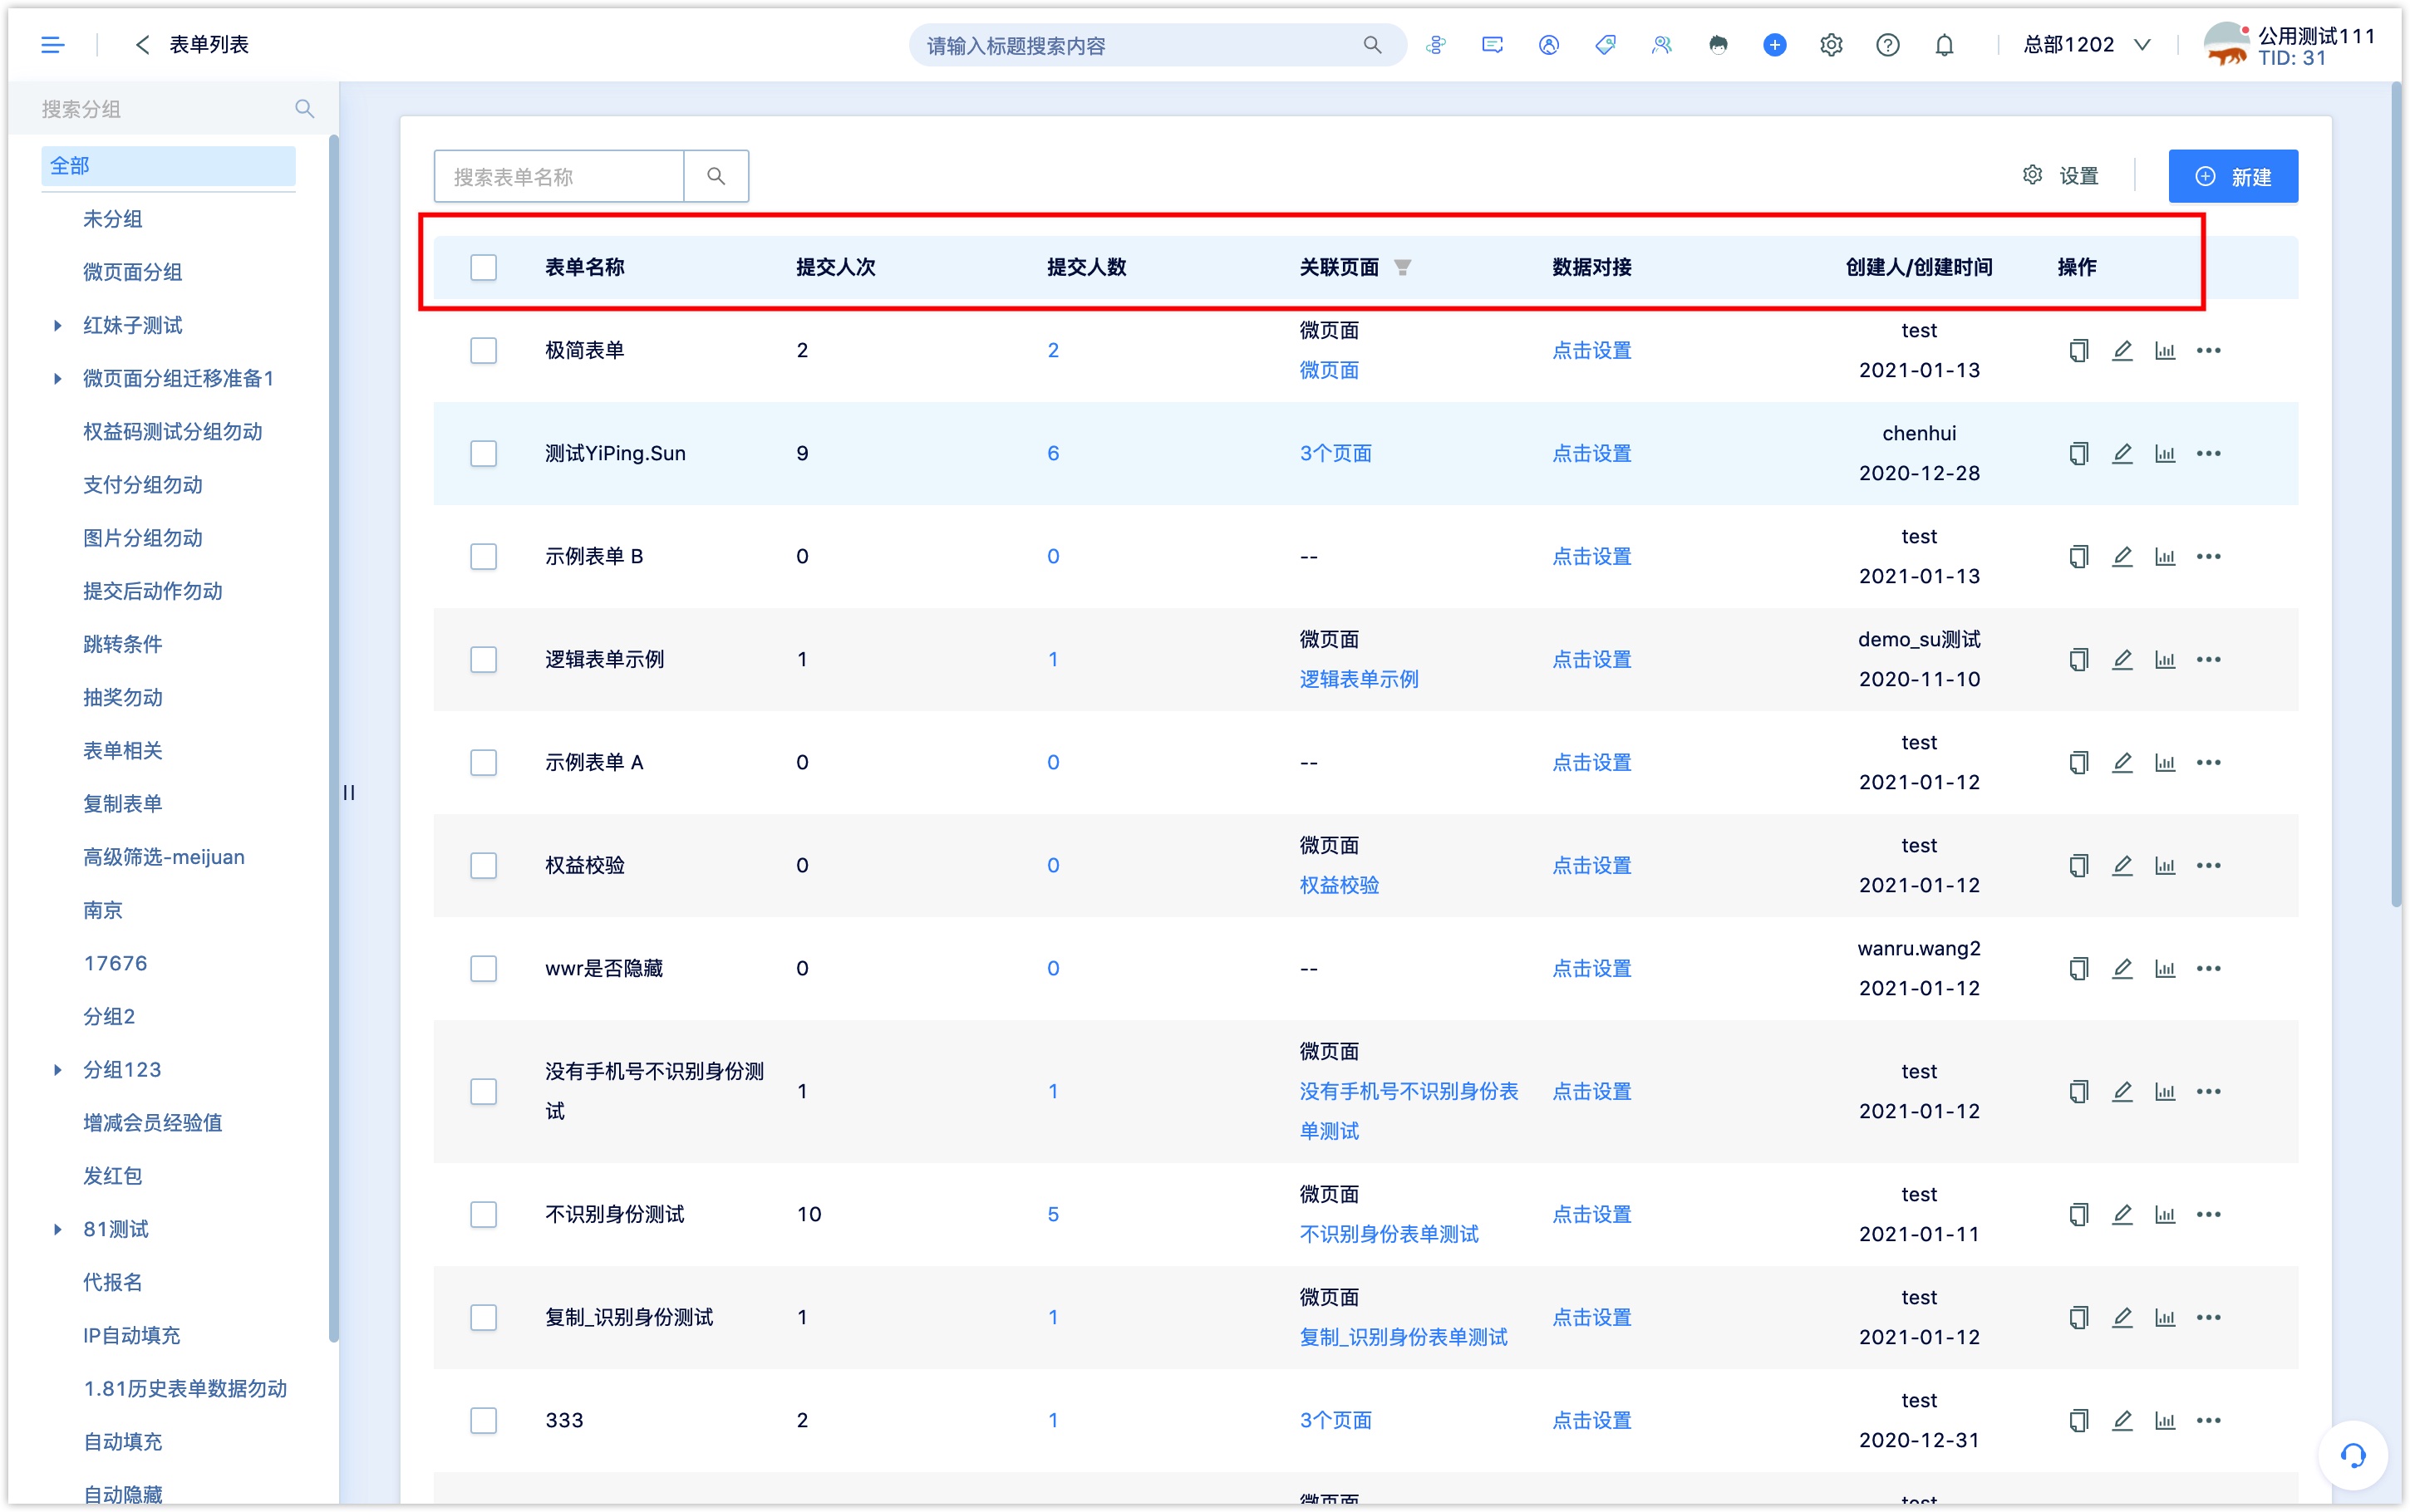This screenshot has width=2410, height=1512.
Task: Open customer support headset button
Action: pyautogui.click(x=2352, y=1455)
